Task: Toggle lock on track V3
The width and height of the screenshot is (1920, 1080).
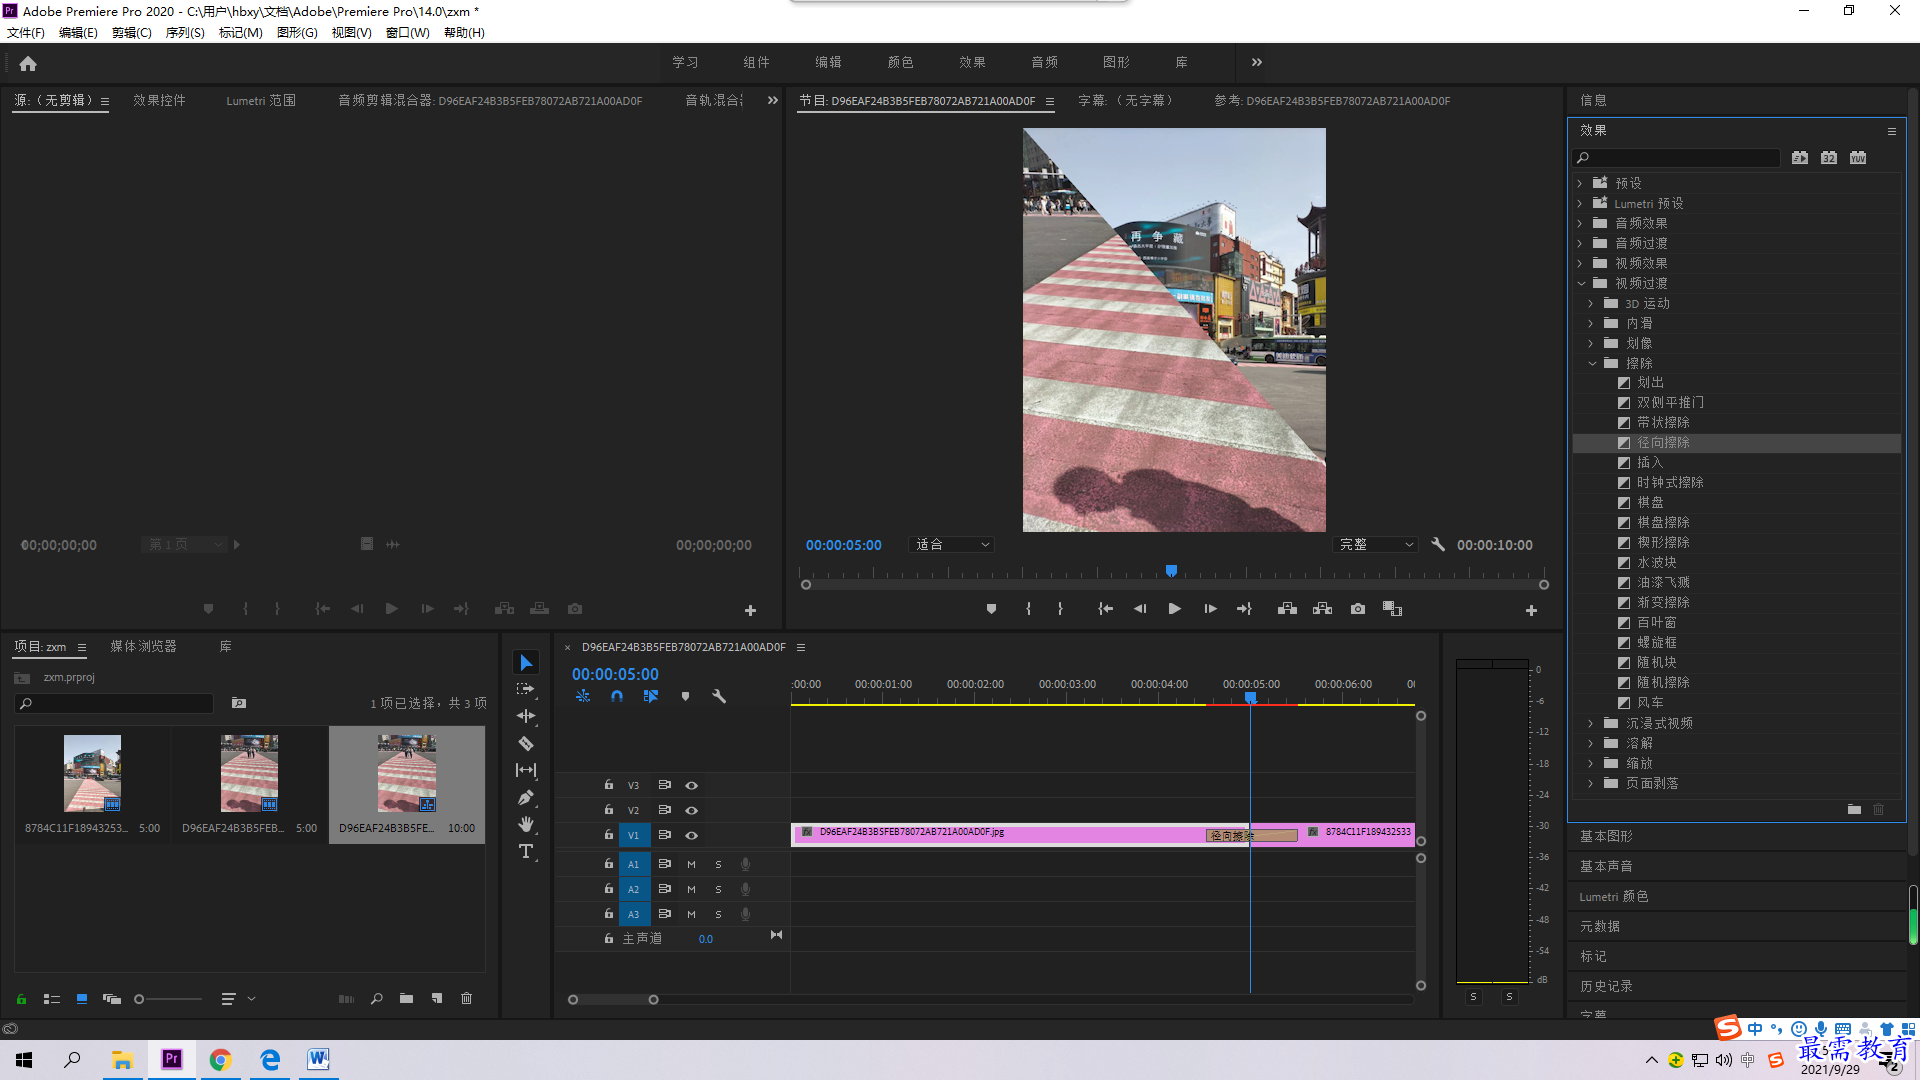Action: click(x=608, y=785)
